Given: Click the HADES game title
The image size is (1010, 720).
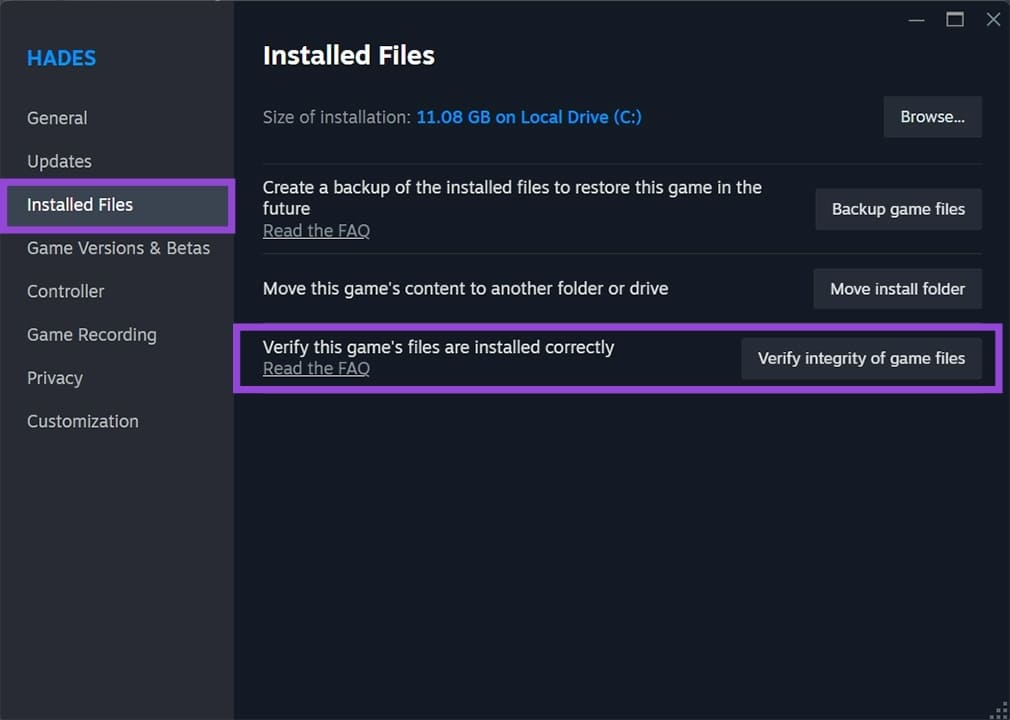Looking at the screenshot, I should point(61,58).
